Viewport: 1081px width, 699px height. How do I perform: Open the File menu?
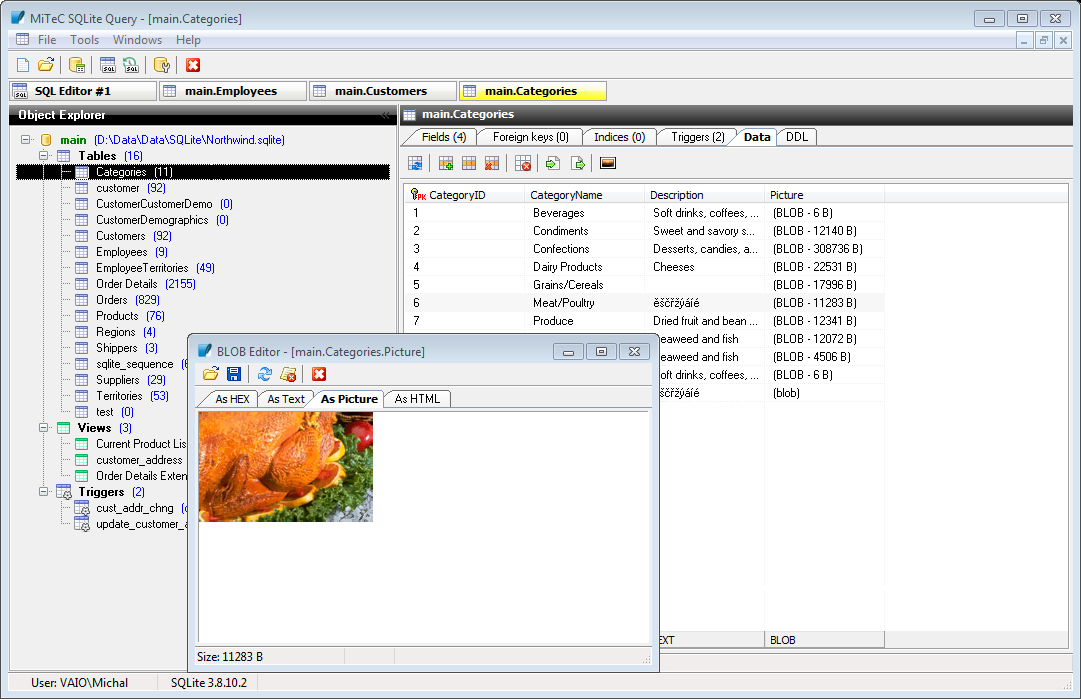pyautogui.click(x=47, y=40)
